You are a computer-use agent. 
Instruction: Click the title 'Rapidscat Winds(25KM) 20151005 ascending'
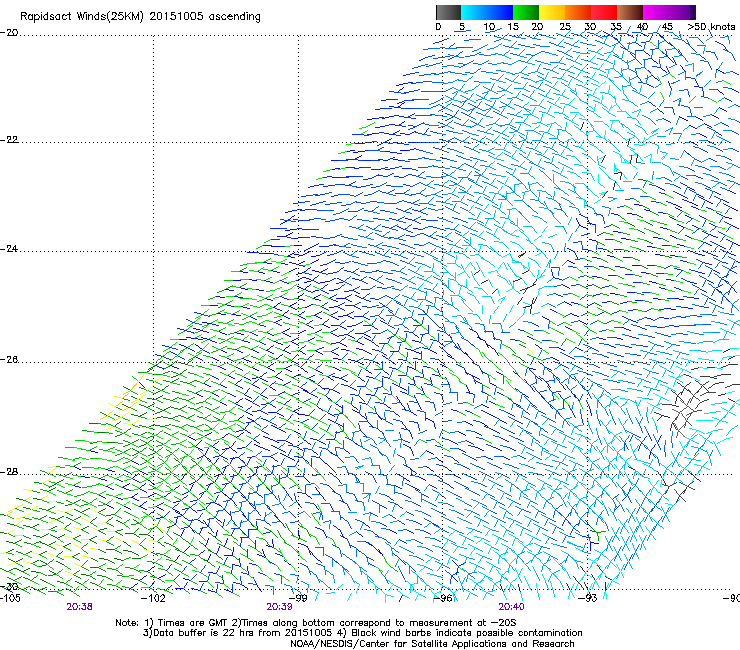point(140,17)
